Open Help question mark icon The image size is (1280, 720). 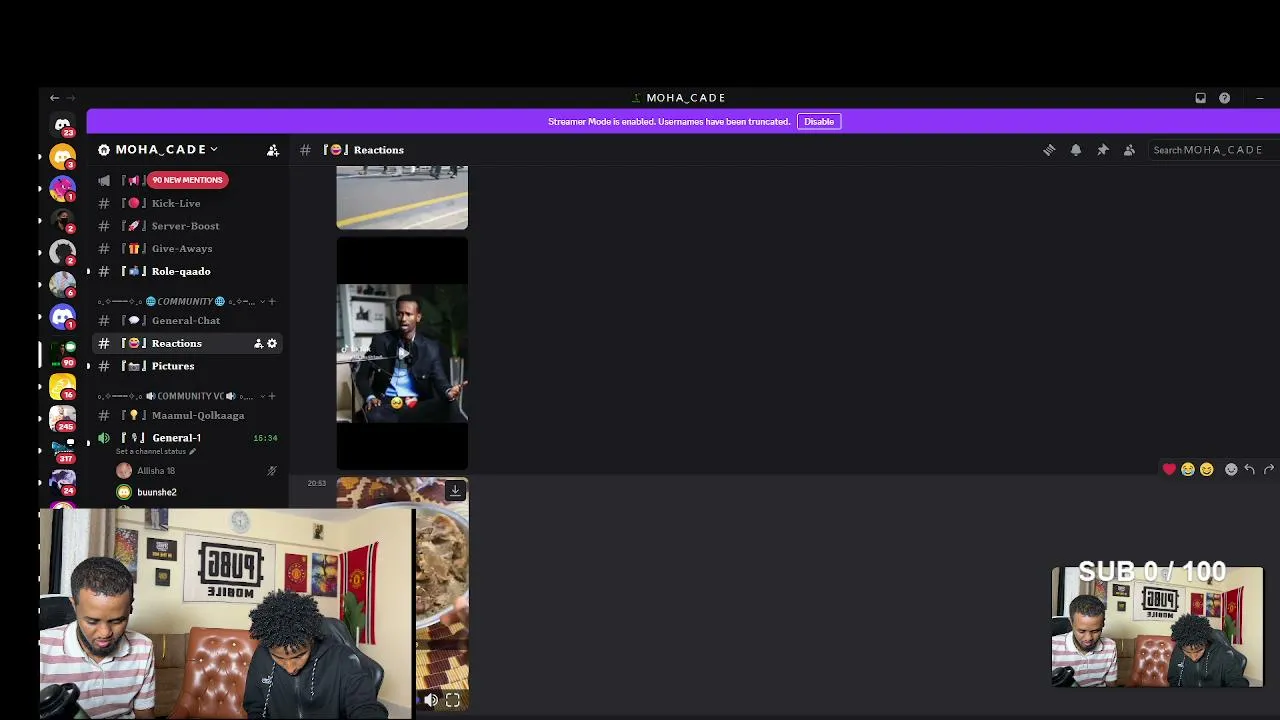[1224, 98]
